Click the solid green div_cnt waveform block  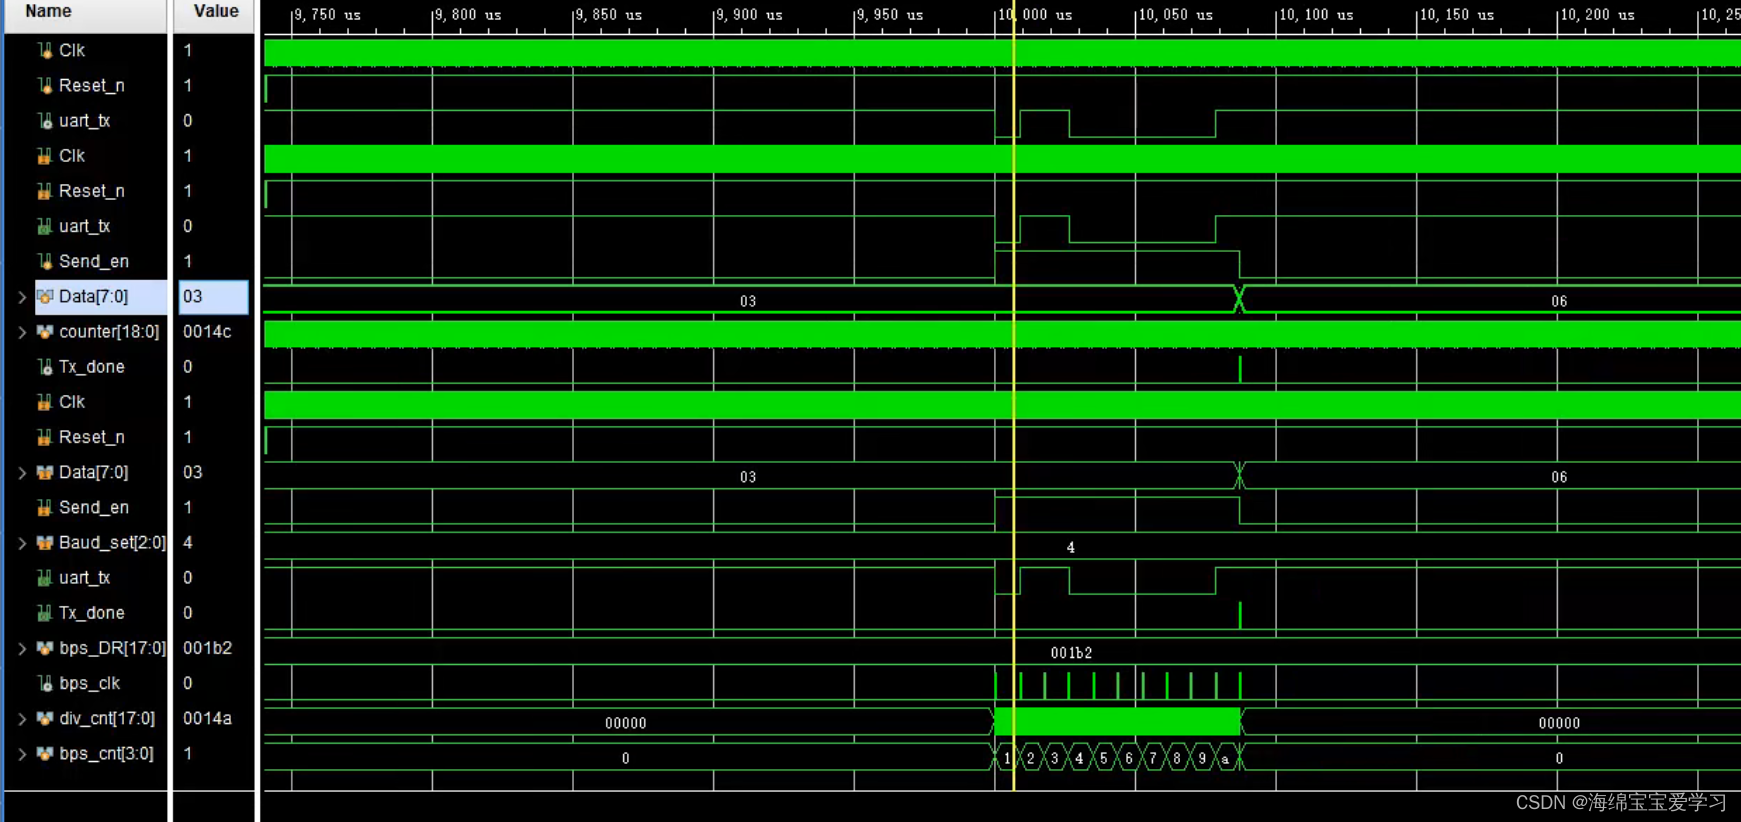1117,722
